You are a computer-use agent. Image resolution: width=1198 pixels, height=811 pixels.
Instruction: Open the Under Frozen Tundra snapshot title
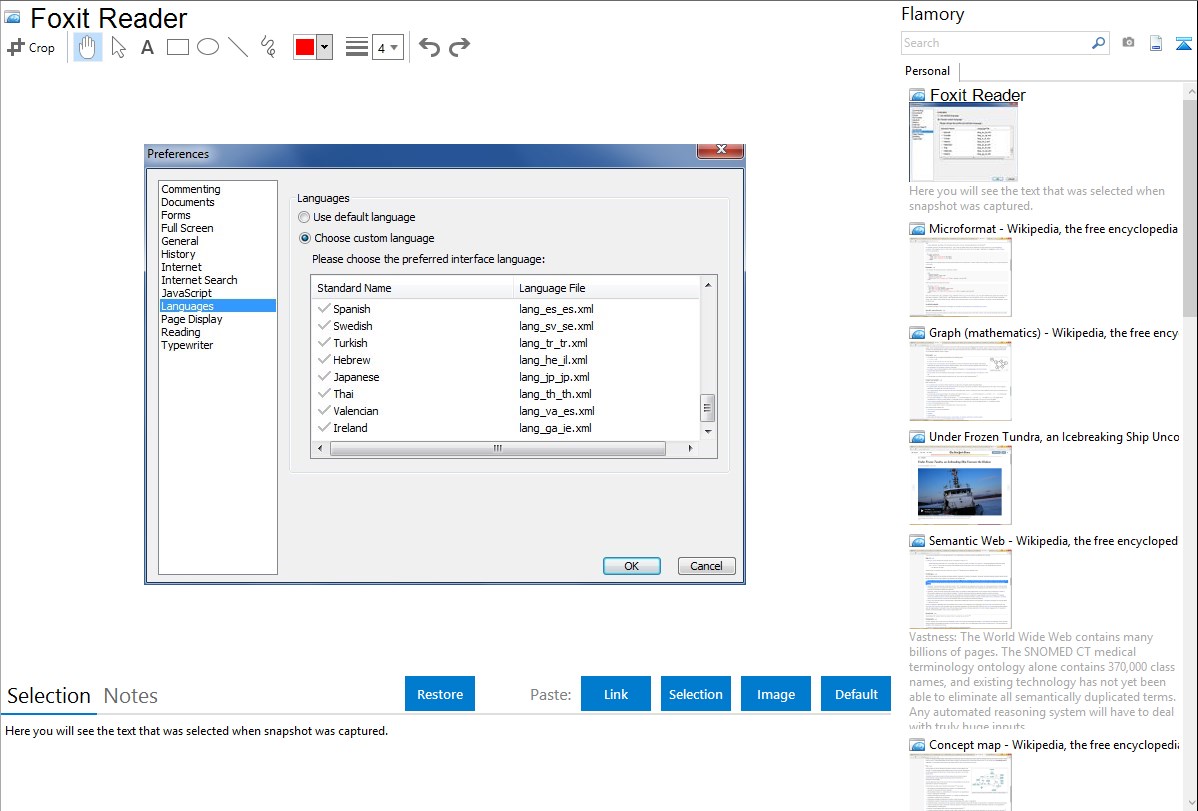(1054, 436)
